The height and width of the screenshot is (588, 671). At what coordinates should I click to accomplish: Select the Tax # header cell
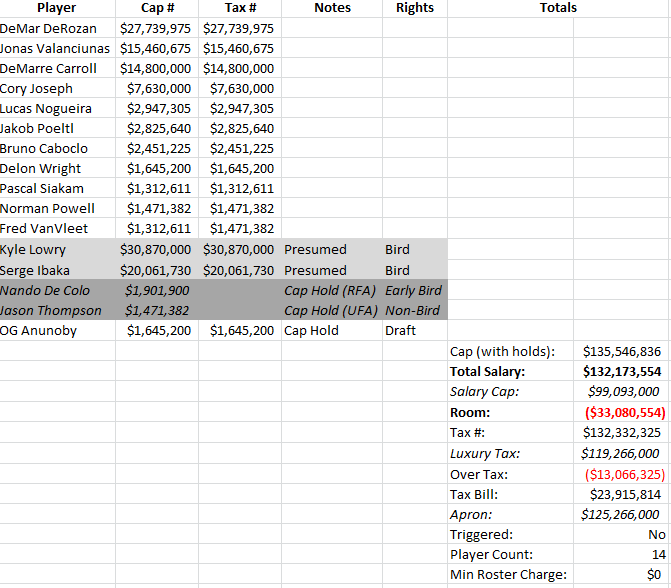pos(240,8)
